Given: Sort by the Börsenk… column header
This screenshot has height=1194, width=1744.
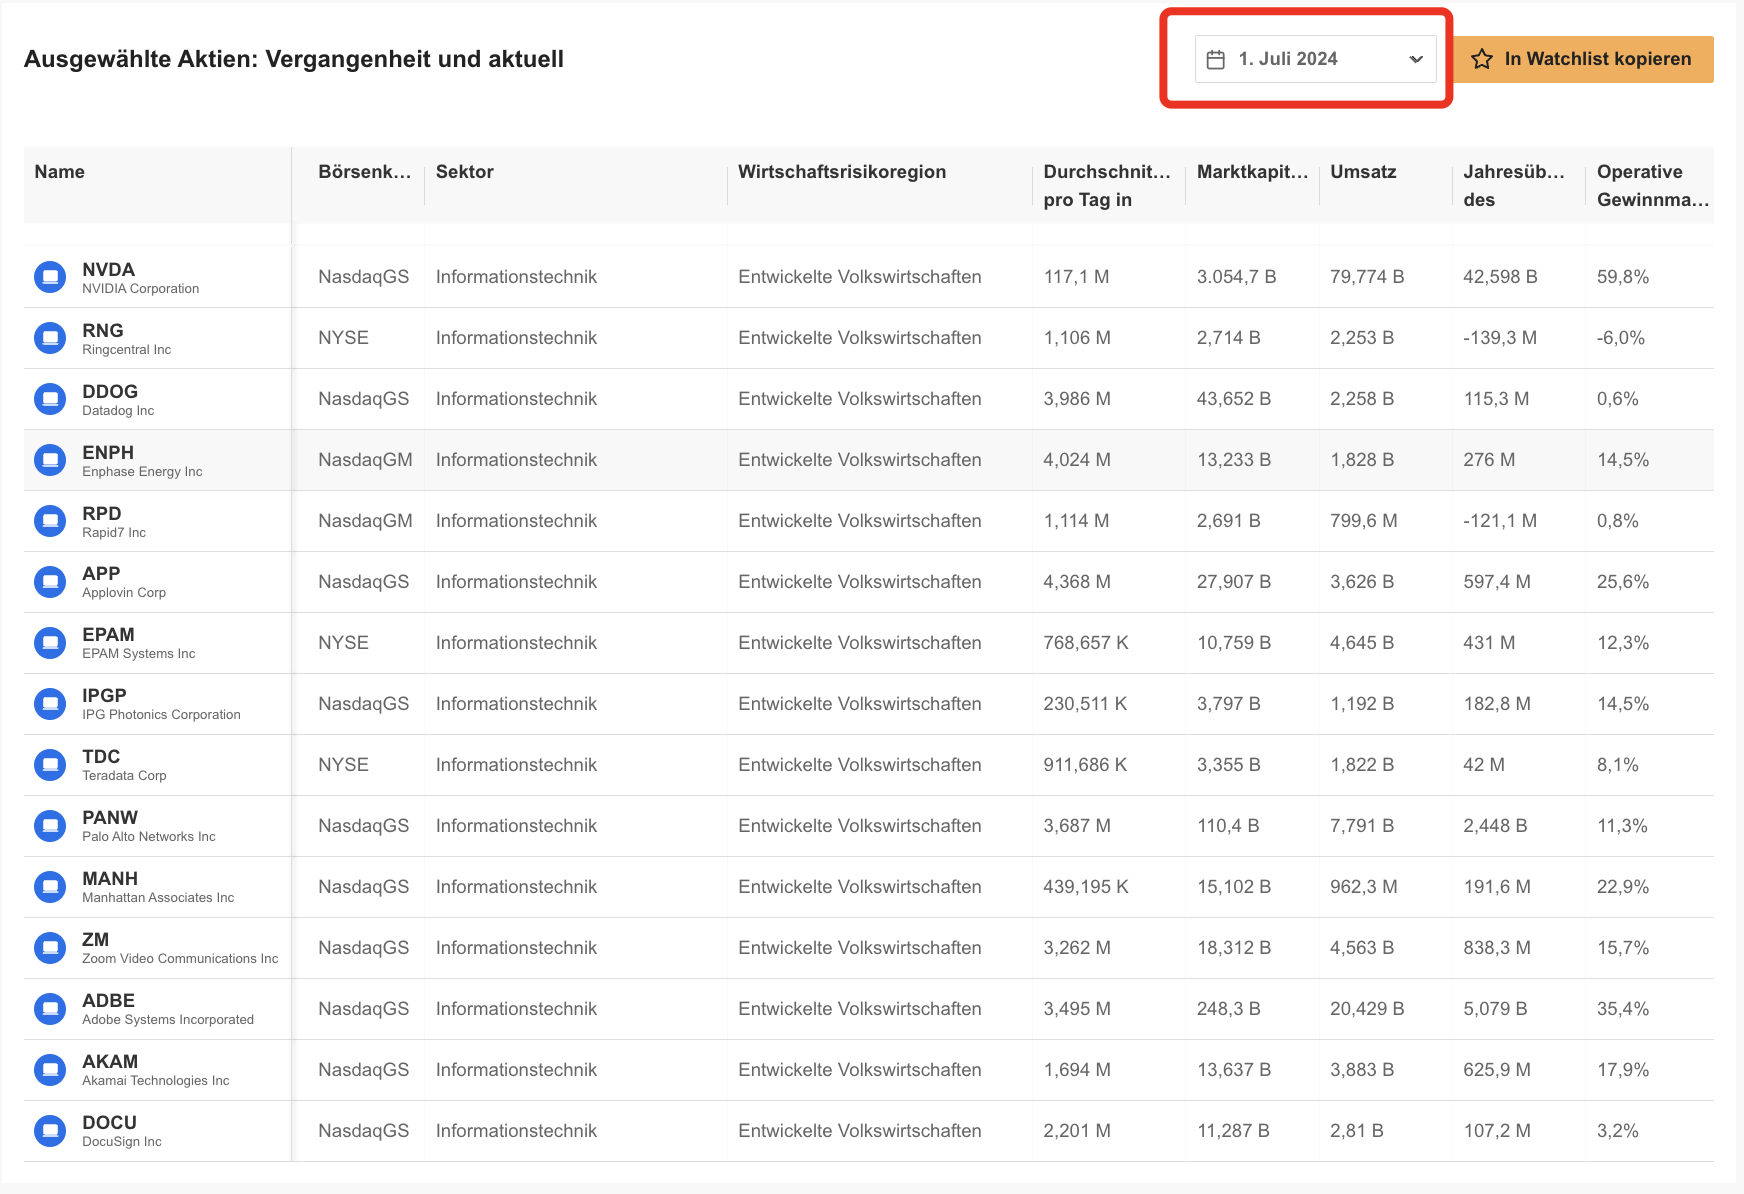Looking at the screenshot, I should (x=365, y=172).
